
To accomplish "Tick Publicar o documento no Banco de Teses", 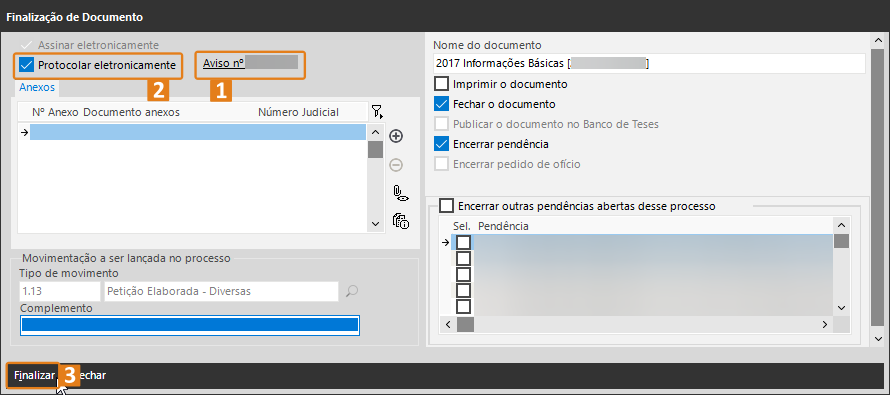I will [x=442, y=124].
